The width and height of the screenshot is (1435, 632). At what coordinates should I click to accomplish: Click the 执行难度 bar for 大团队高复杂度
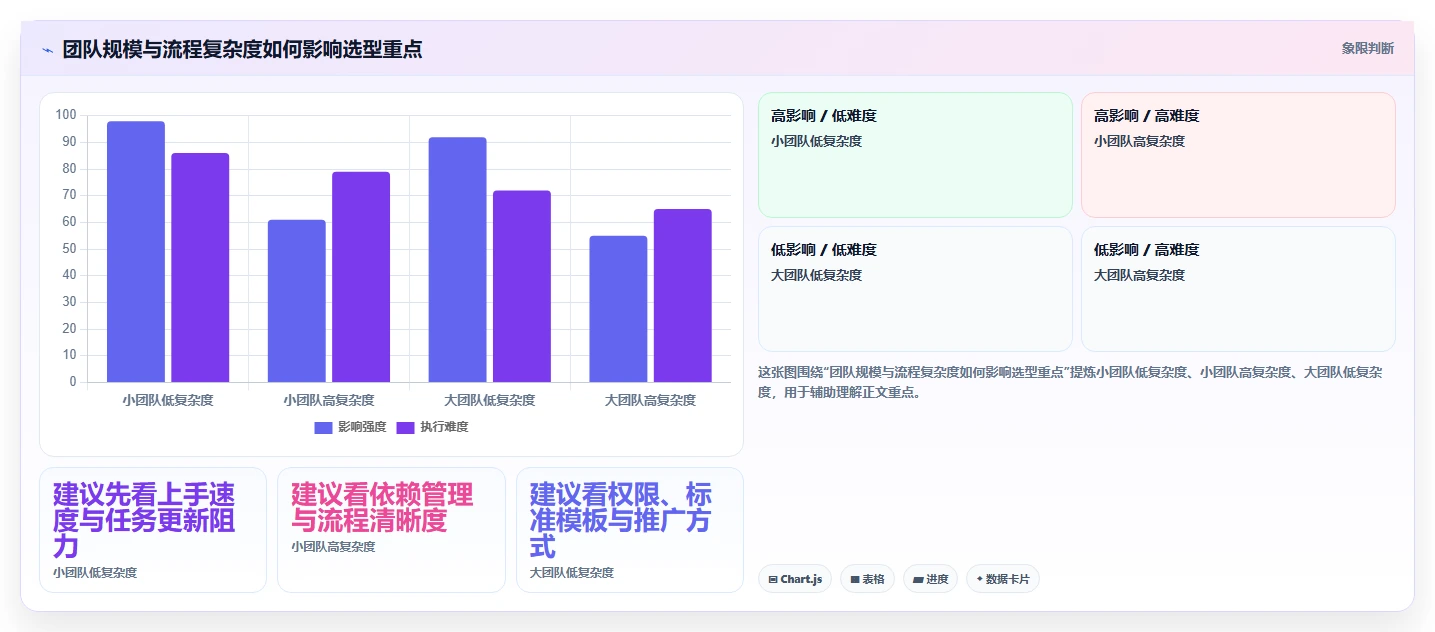pyautogui.click(x=683, y=296)
